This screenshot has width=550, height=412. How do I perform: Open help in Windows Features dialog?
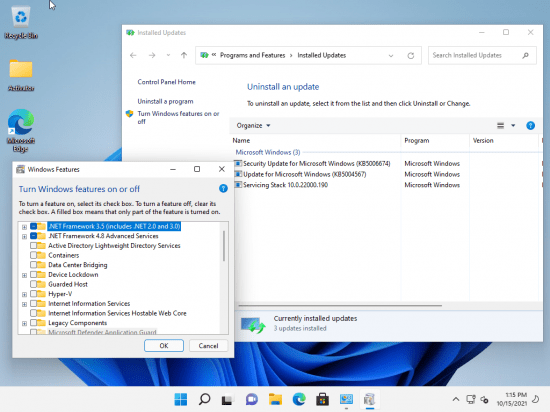(223, 189)
